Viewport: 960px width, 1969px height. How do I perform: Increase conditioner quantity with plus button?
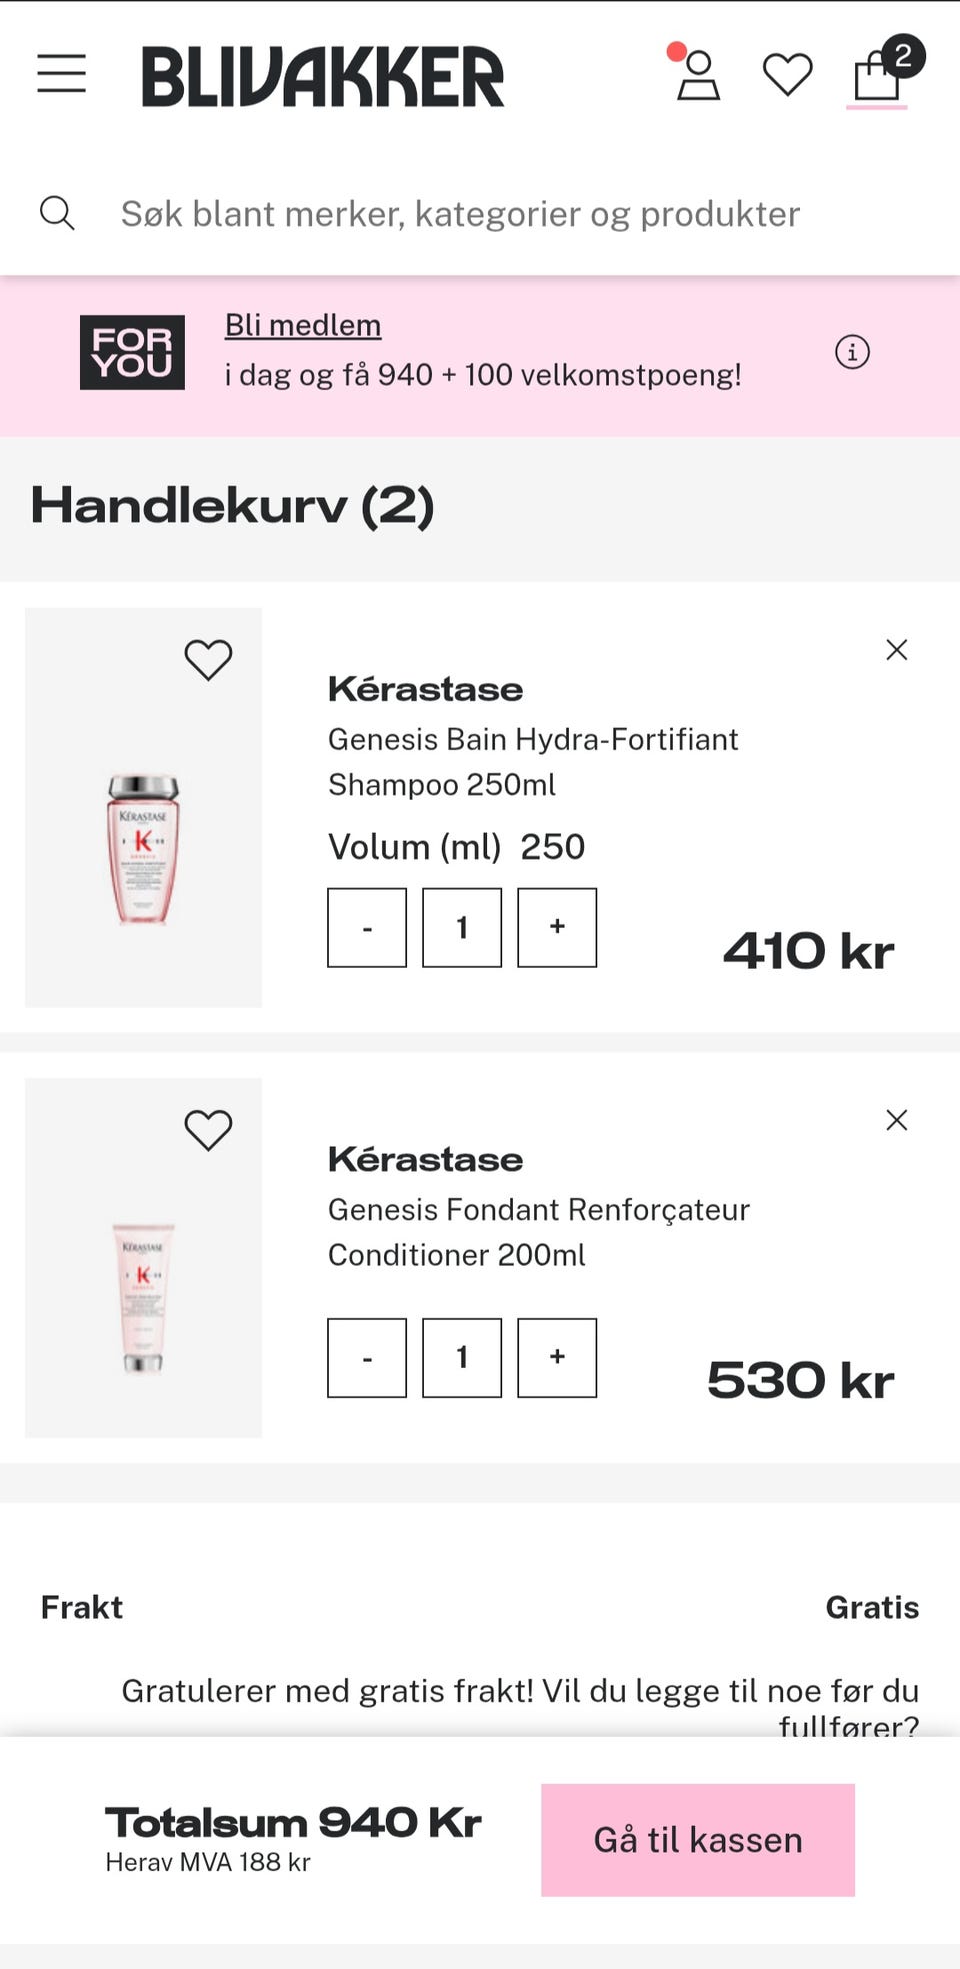557,1358
